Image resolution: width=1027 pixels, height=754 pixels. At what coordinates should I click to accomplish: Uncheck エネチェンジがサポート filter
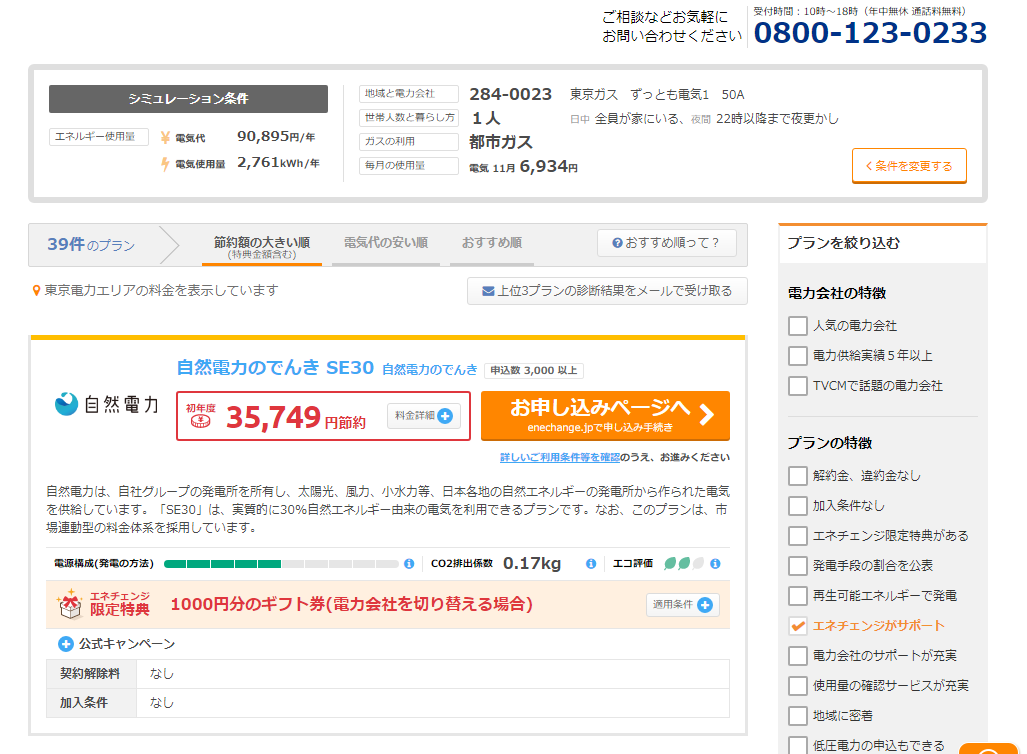(797, 626)
